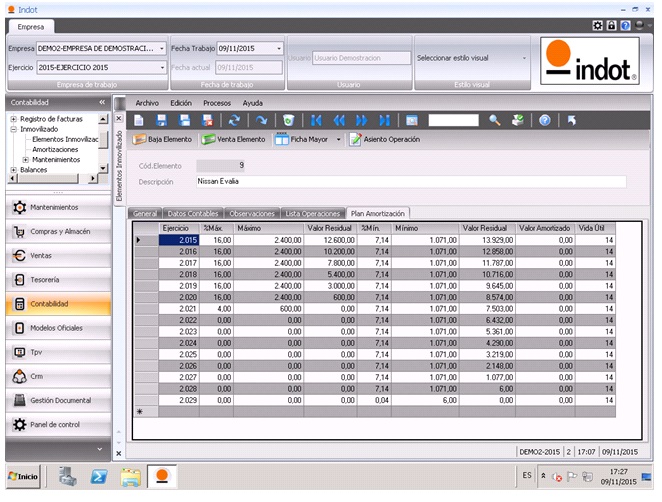
Task: Collapse the Contabilidad side panel
Action: tap(102, 102)
